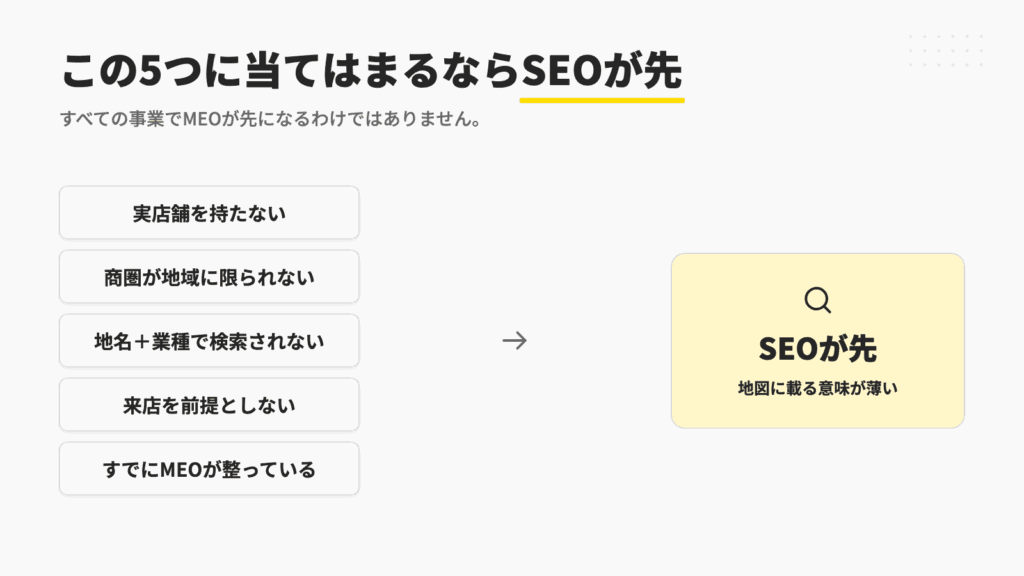This screenshot has height=576, width=1024.
Task: Click the 地図に載る意味が薄い caption
Action: [x=818, y=388]
